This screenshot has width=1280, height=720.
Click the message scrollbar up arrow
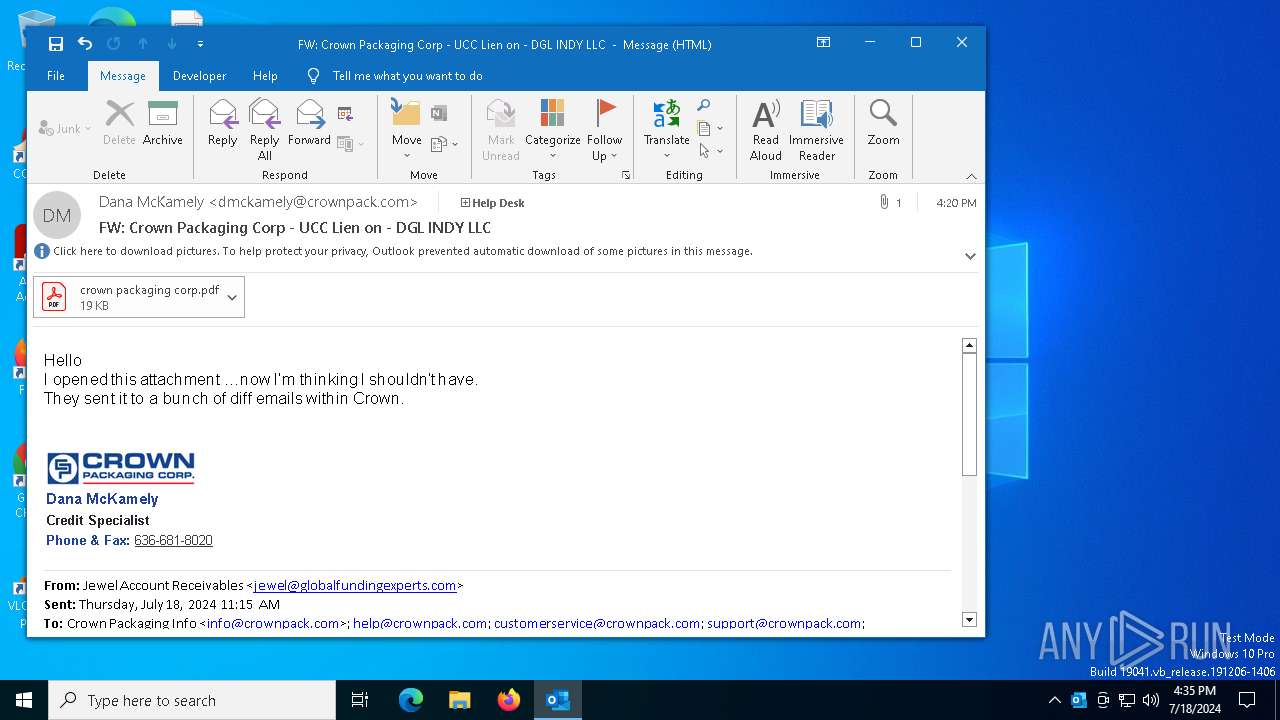[x=969, y=345]
